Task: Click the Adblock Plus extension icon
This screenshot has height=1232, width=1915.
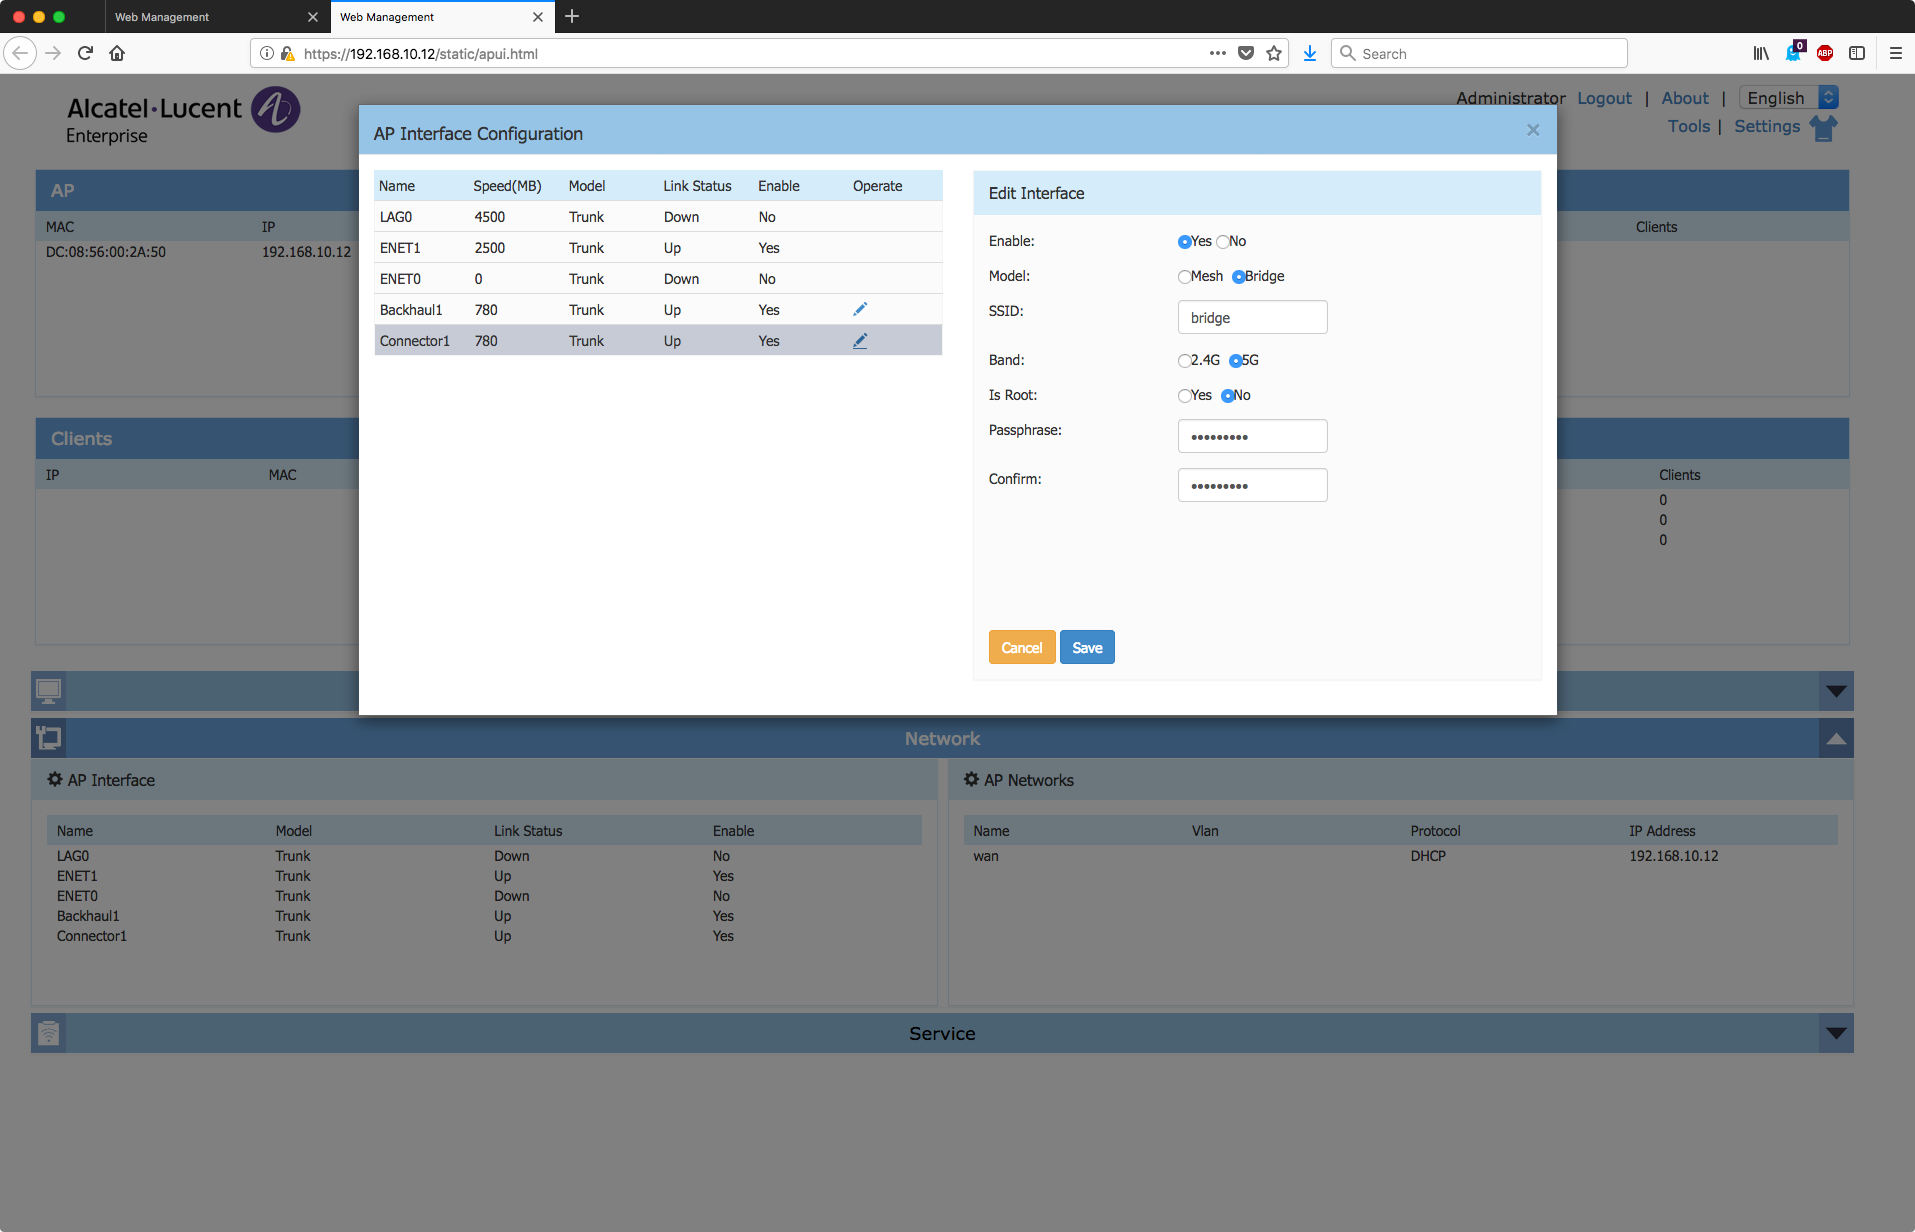Action: tap(1825, 53)
